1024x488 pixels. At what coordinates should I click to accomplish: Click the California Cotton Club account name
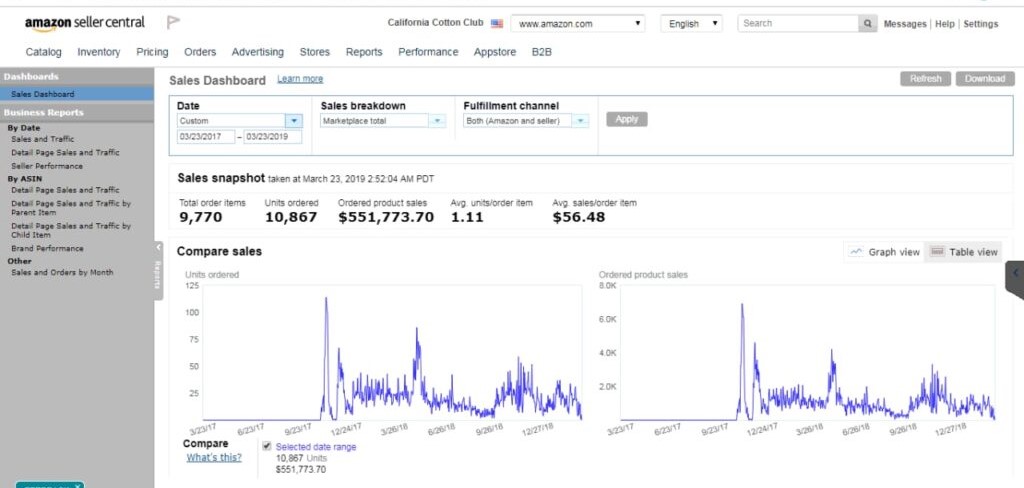(435, 23)
